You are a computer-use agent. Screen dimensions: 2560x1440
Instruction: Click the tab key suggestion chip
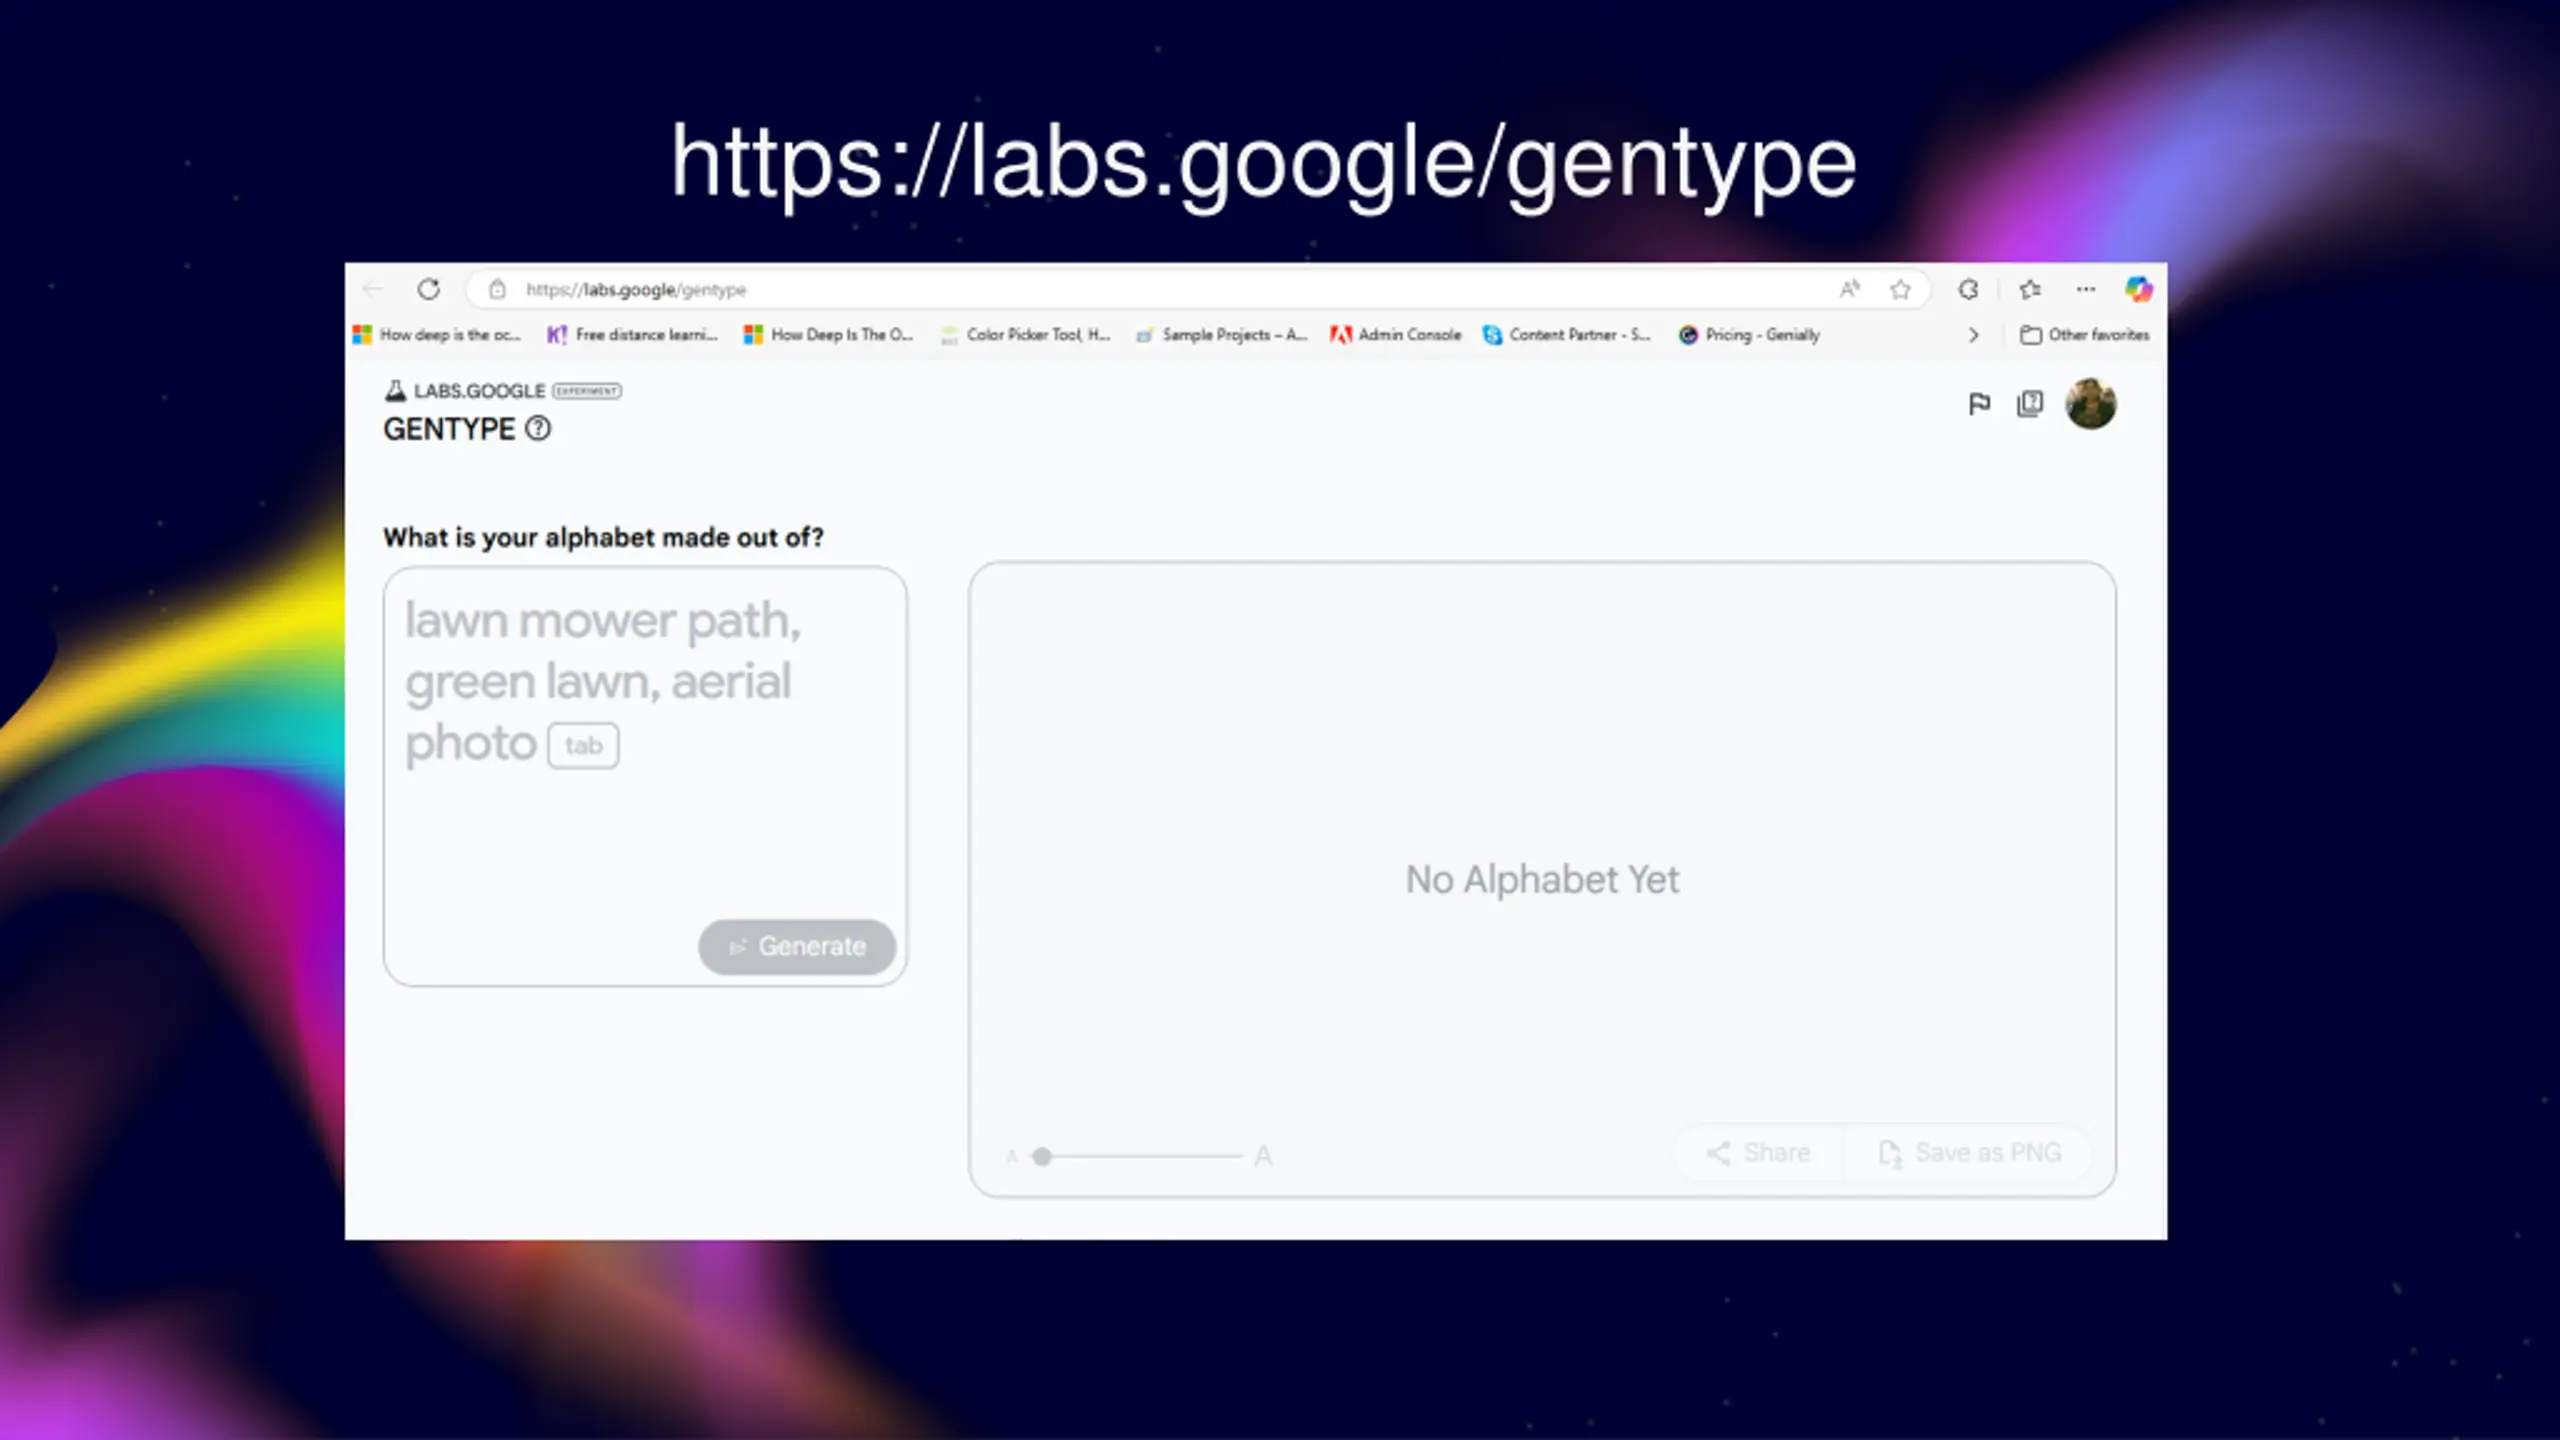pos(583,746)
